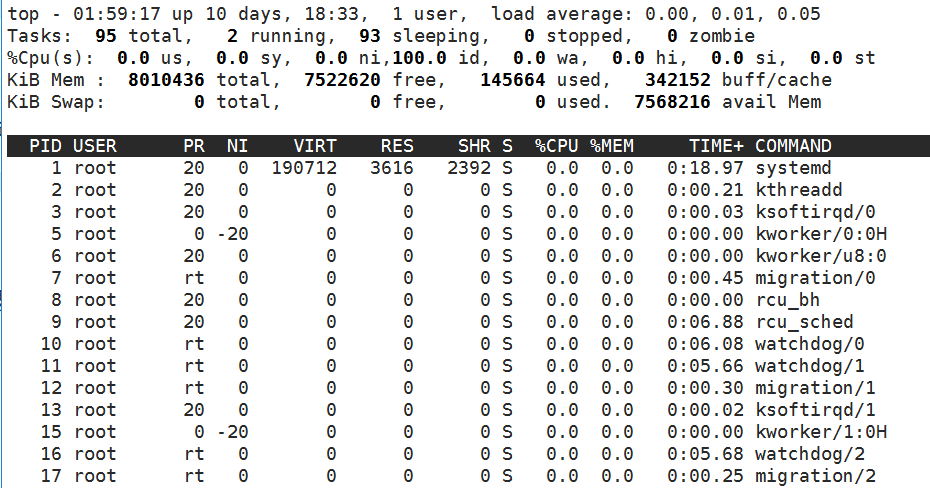This screenshot has width=930, height=488.
Task: Click the 342152 buff/cache value
Action: [x=677, y=80]
